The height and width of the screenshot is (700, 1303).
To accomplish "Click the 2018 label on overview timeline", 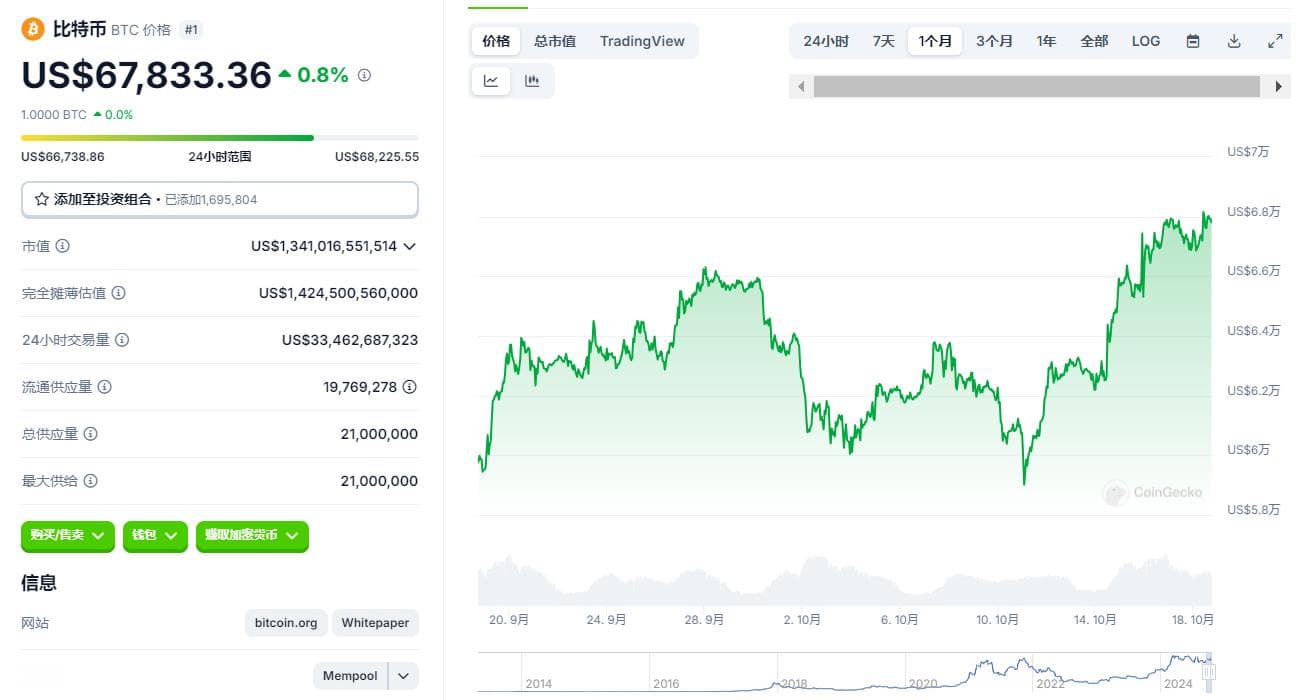I will coord(794,684).
